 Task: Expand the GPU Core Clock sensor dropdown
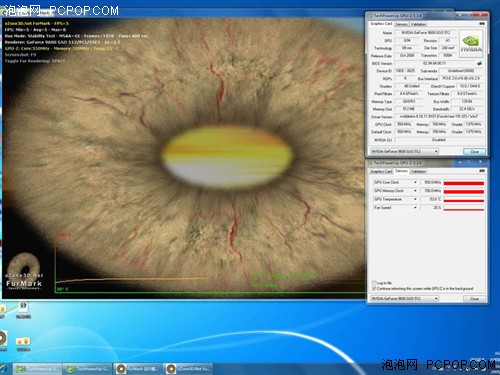415,182
